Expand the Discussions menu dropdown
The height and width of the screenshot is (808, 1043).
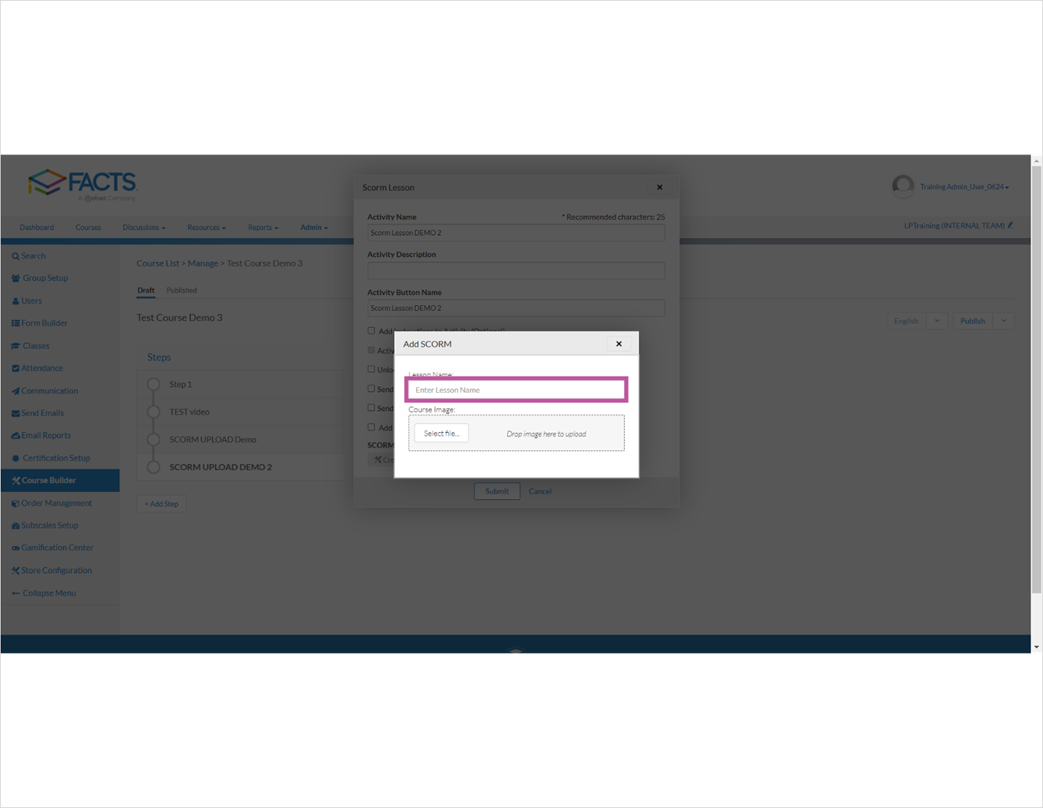point(143,227)
